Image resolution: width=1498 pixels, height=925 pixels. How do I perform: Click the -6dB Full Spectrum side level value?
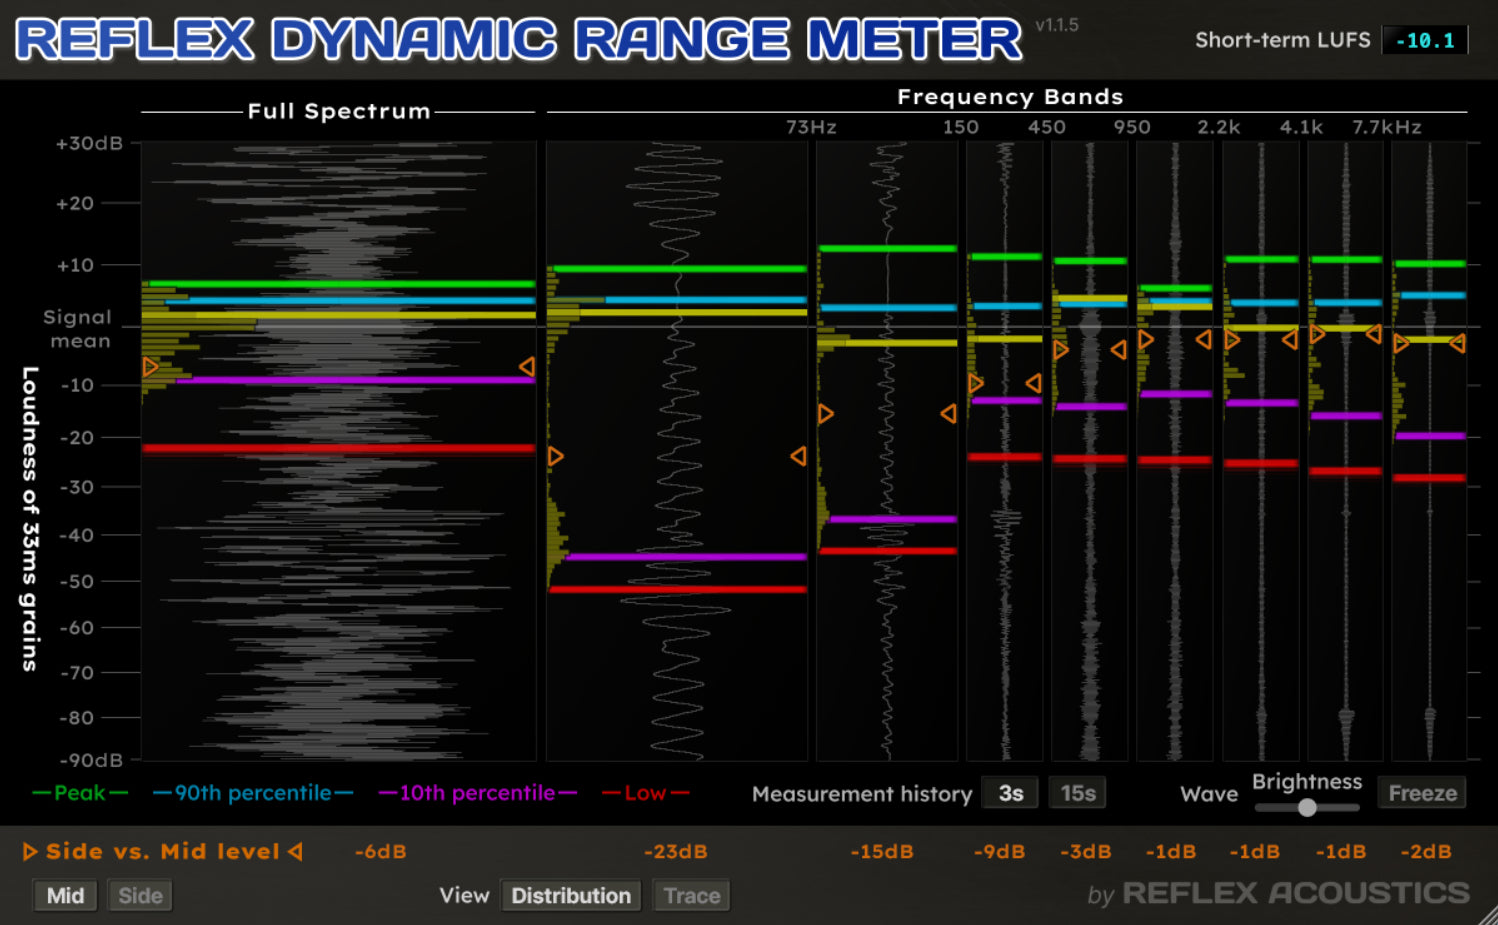(x=381, y=852)
